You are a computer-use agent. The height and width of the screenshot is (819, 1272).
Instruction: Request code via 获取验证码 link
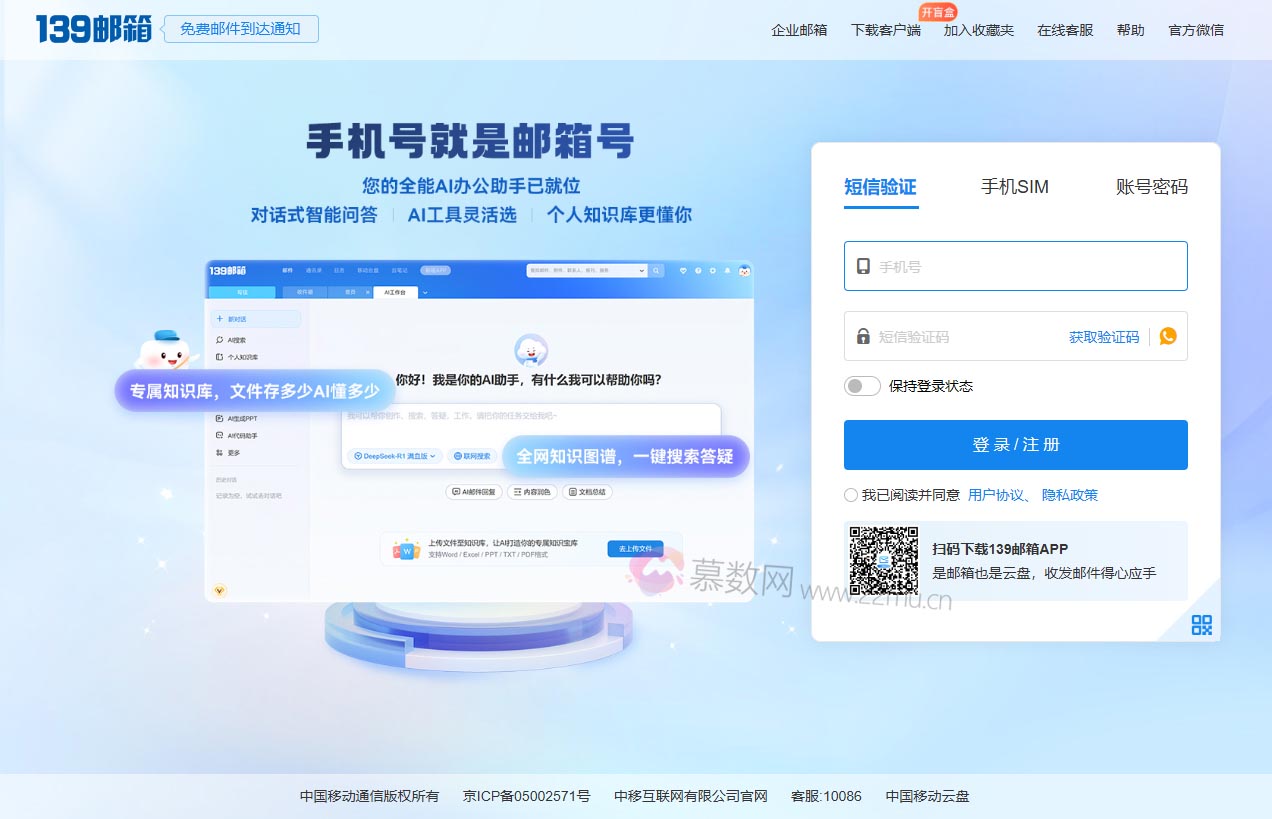click(x=1103, y=336)
